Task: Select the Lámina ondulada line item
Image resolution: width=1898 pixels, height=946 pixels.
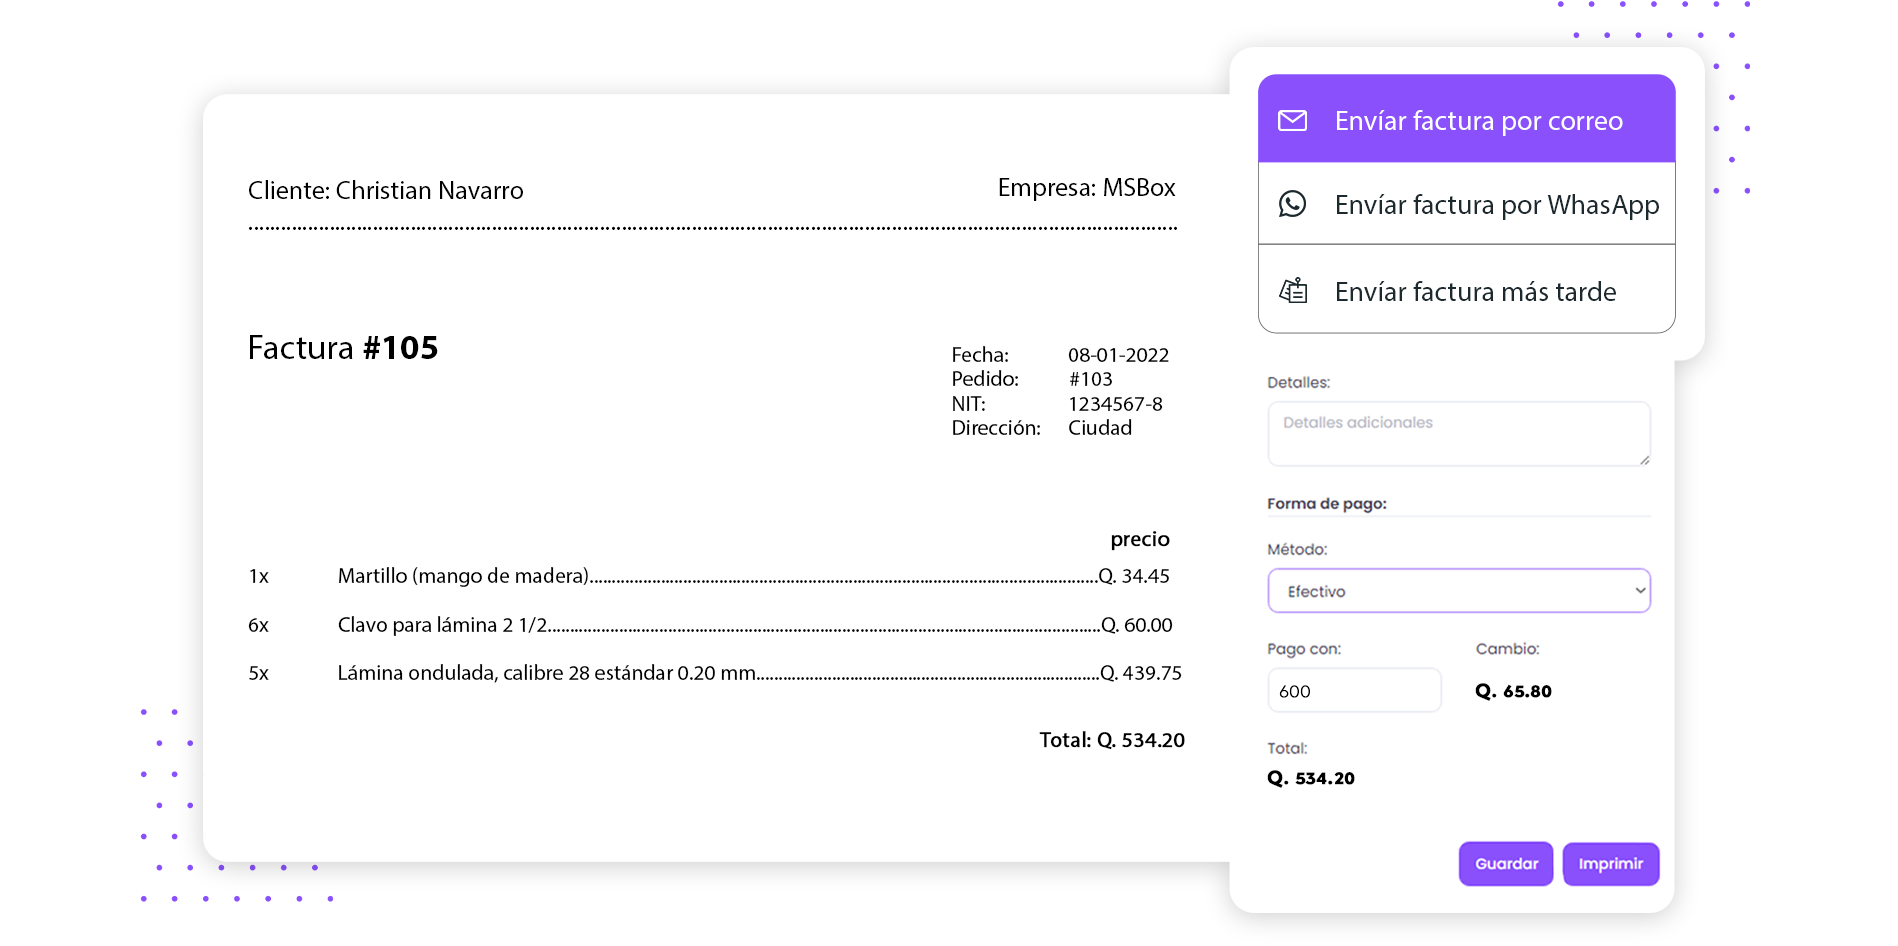Action: coord(546,673)
